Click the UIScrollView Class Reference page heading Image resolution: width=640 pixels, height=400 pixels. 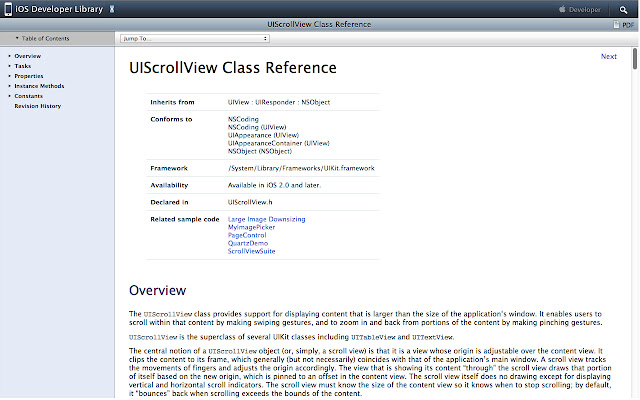233,68
